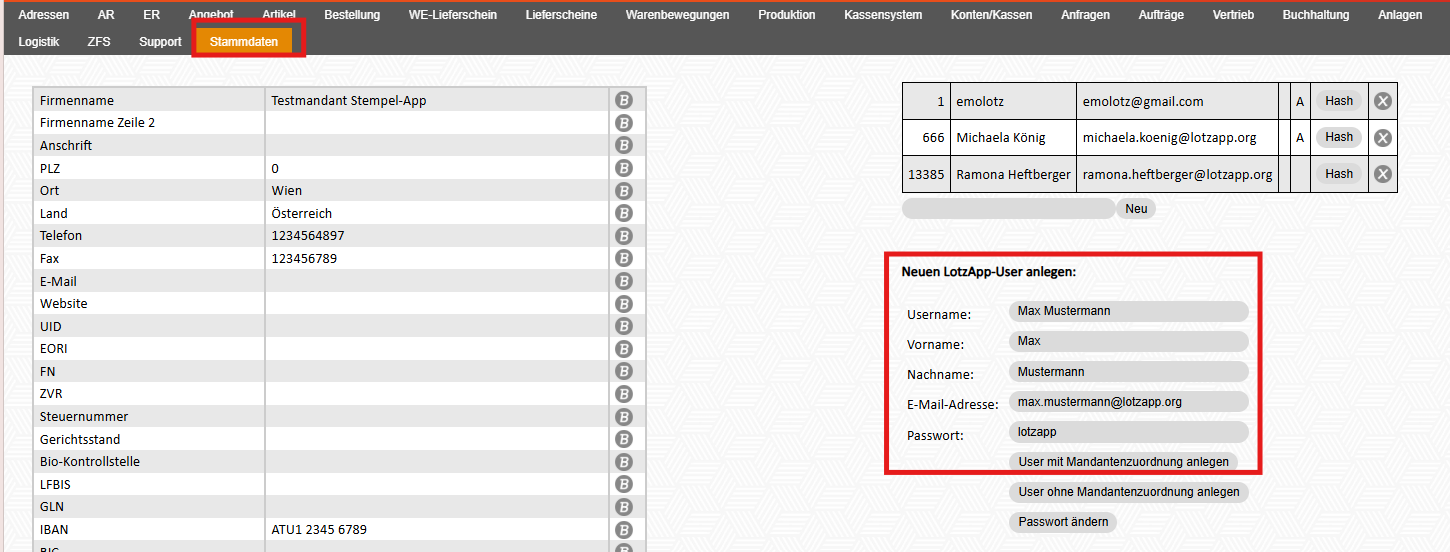Image resolution: width=1450 pixels, height=552 pixels.
Task: Open the Logistik menu
Action: coord(39,42)
